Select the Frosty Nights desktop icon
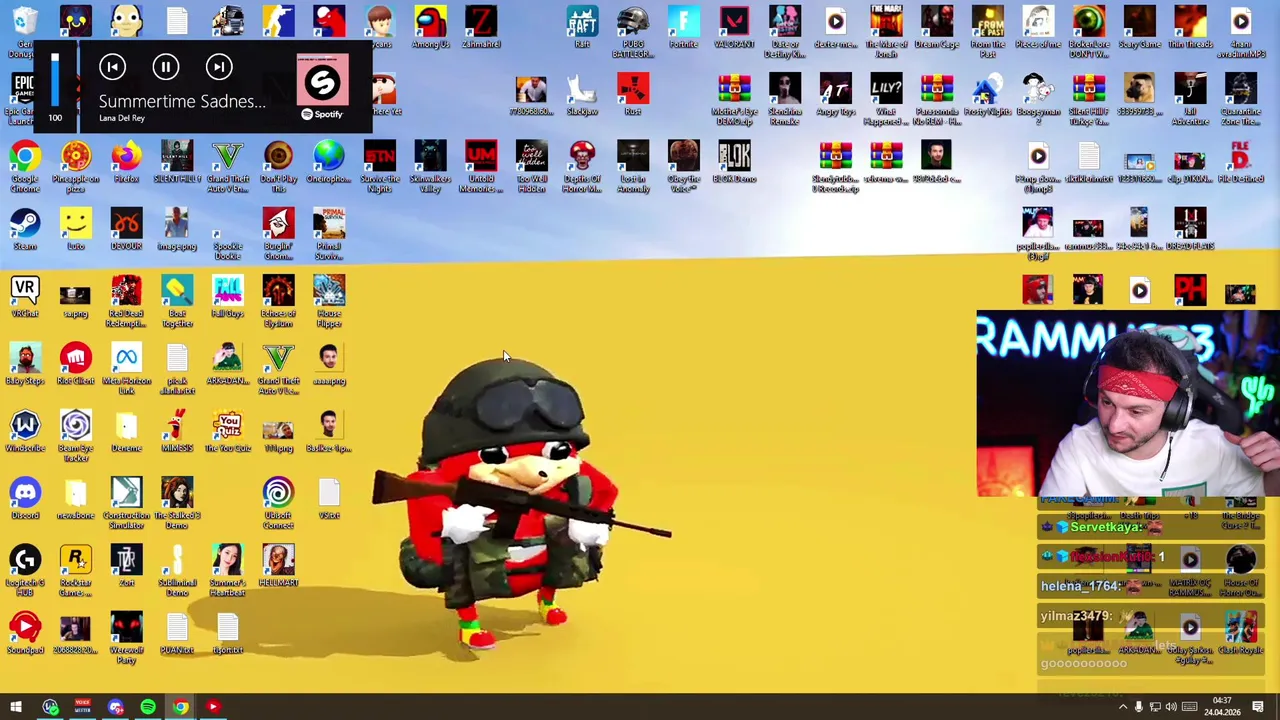This screenshot has height=720, width=1280. pyautogui.click(x=987, y=95)
